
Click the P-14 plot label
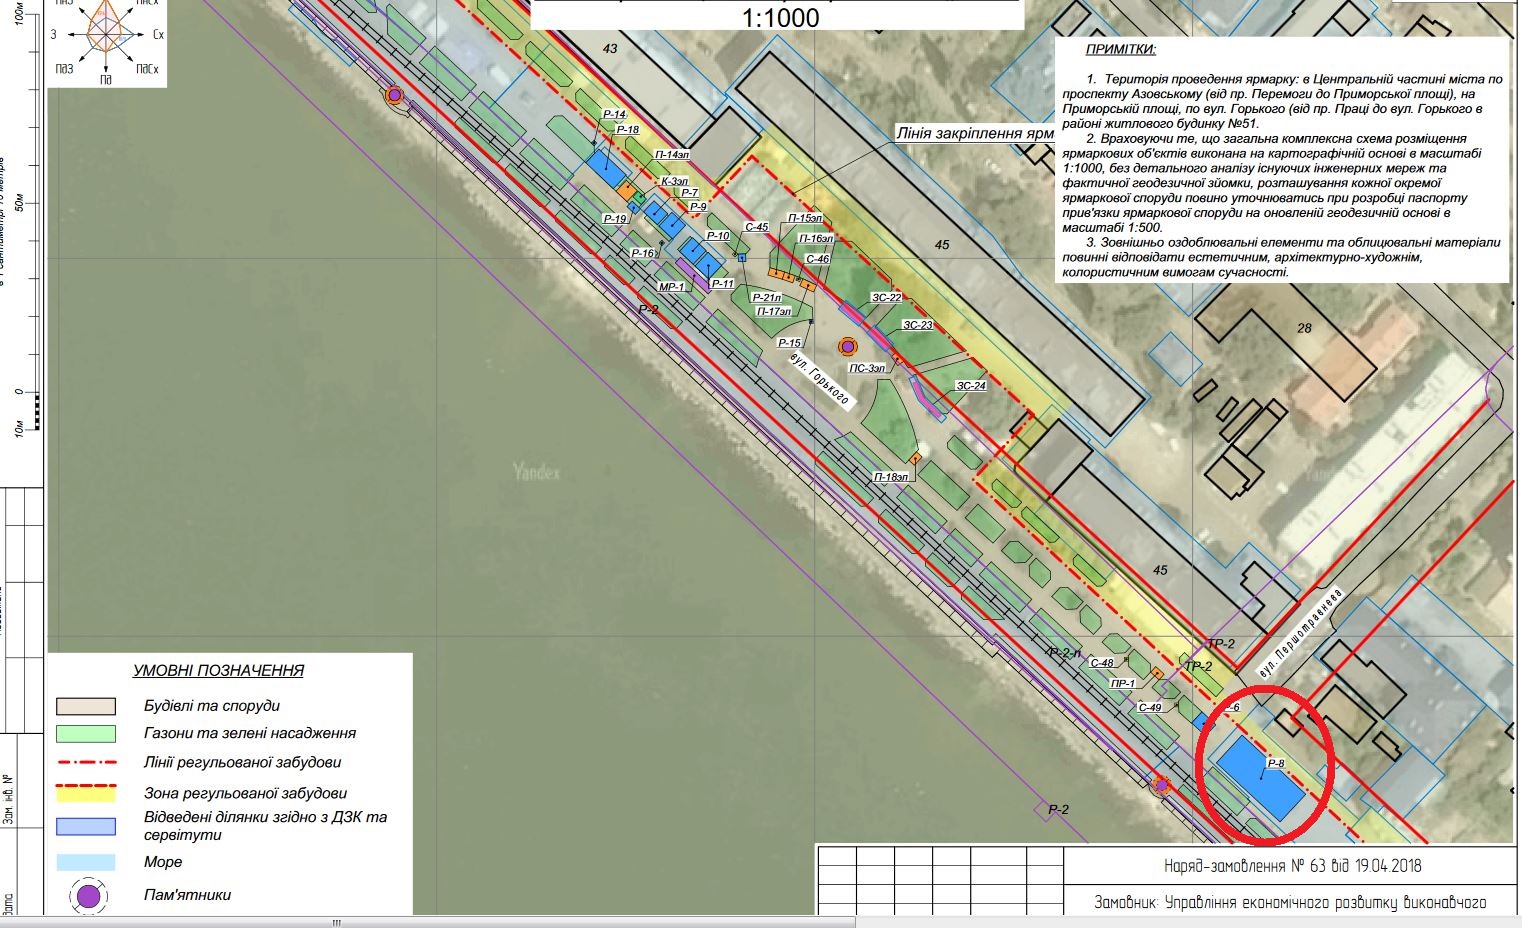coord(614,115)
